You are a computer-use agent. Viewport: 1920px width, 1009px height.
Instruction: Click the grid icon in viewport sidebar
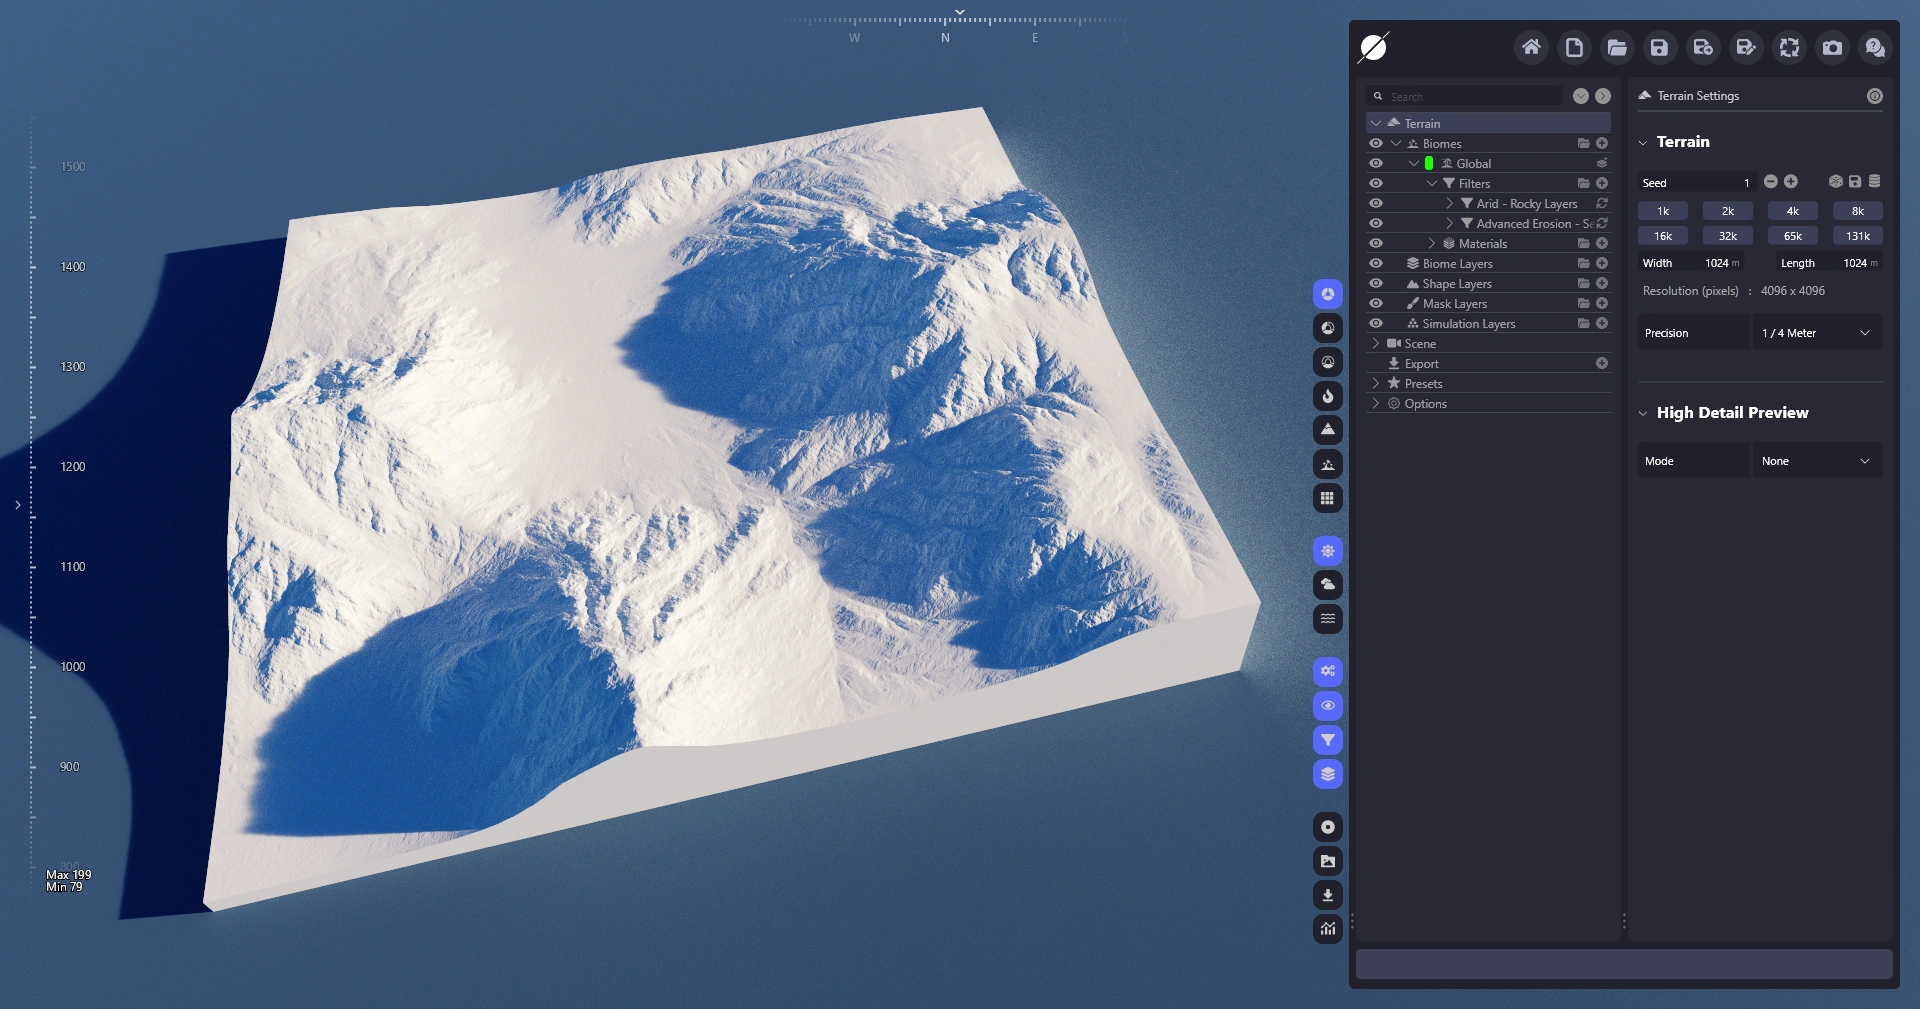(x=1327, y=498)
